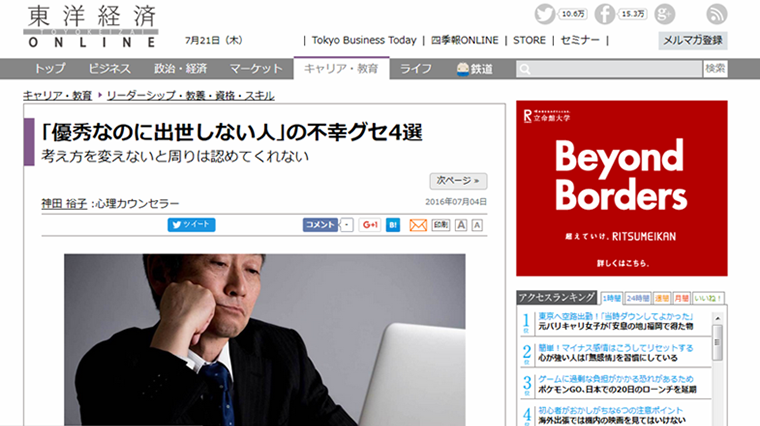Click the 印刷 print icon

441,225
